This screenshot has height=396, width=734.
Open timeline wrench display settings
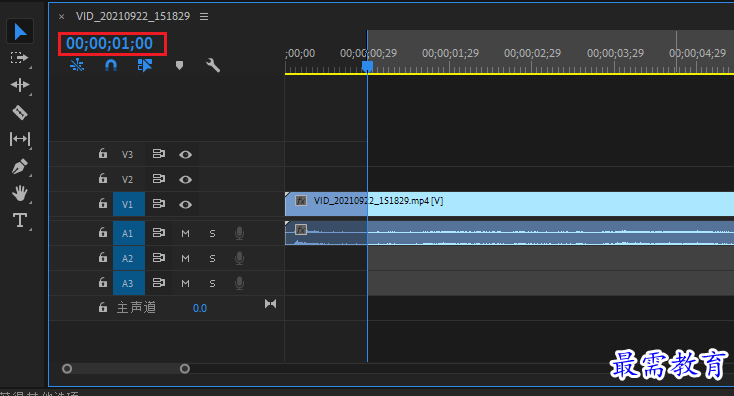213,65
